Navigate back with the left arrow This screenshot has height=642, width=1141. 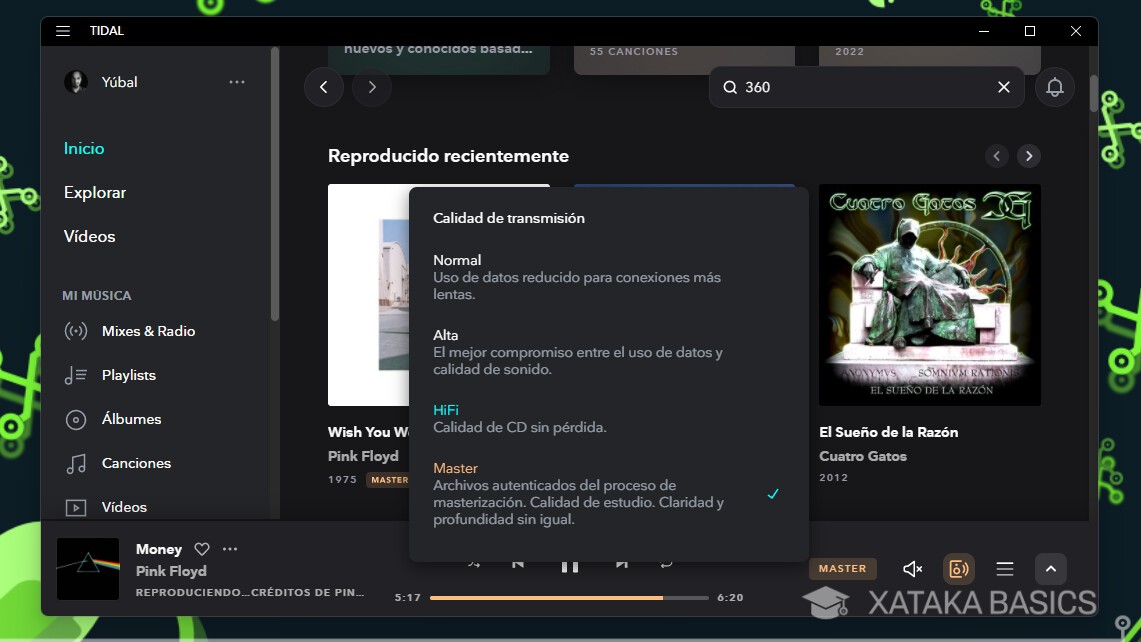[324, 87]
